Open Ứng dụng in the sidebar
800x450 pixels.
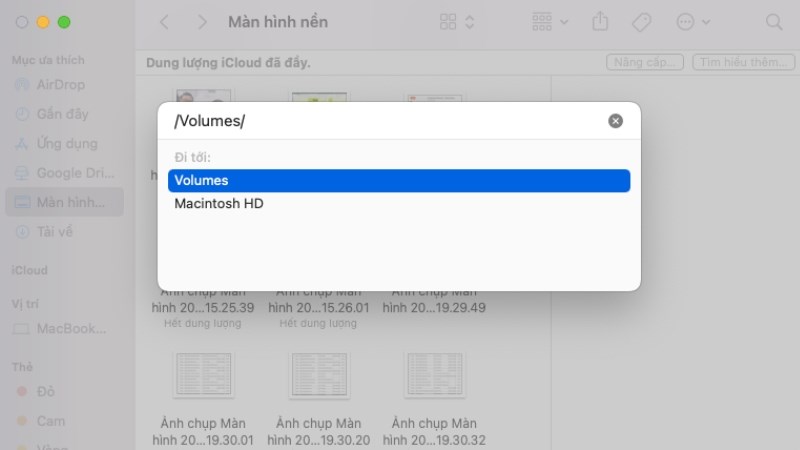pos(64,143)
